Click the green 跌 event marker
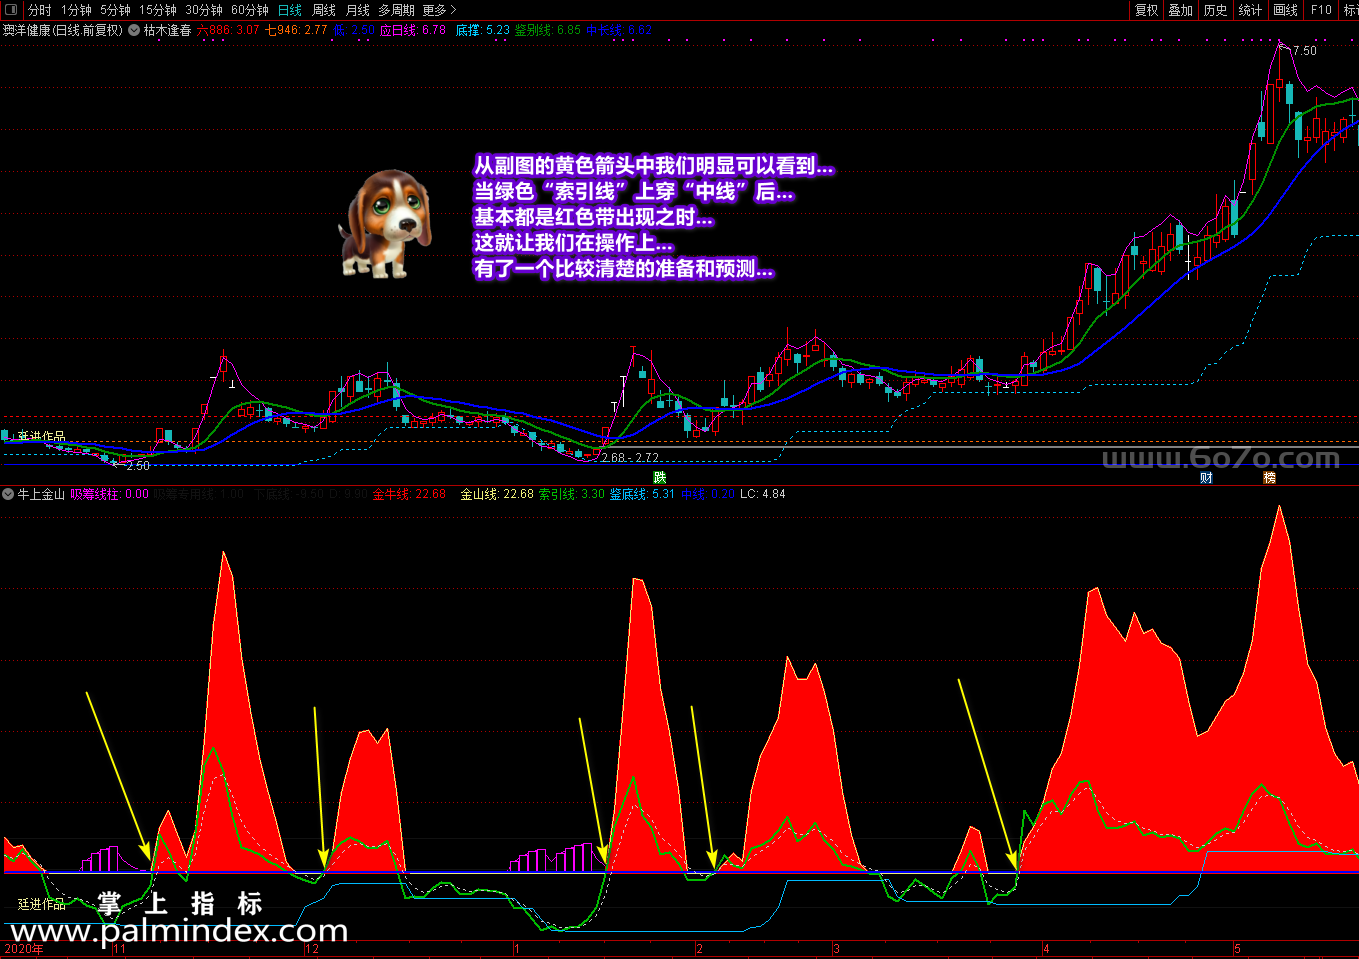This screenshot has width=1359, height=959. pos(659,478)
